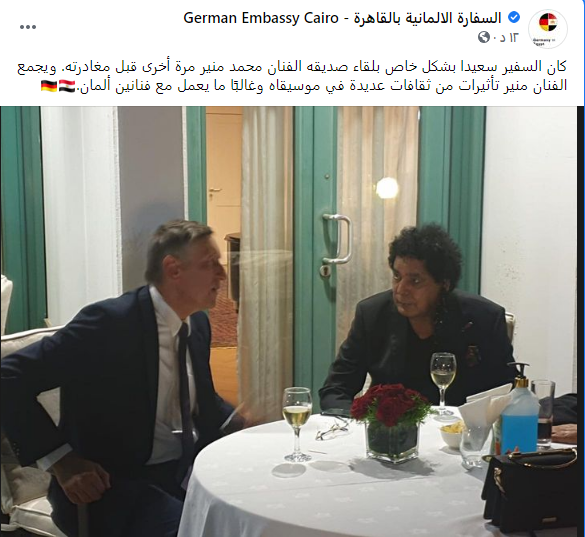Click the round wall lamp in the photo

pos(387,188)
